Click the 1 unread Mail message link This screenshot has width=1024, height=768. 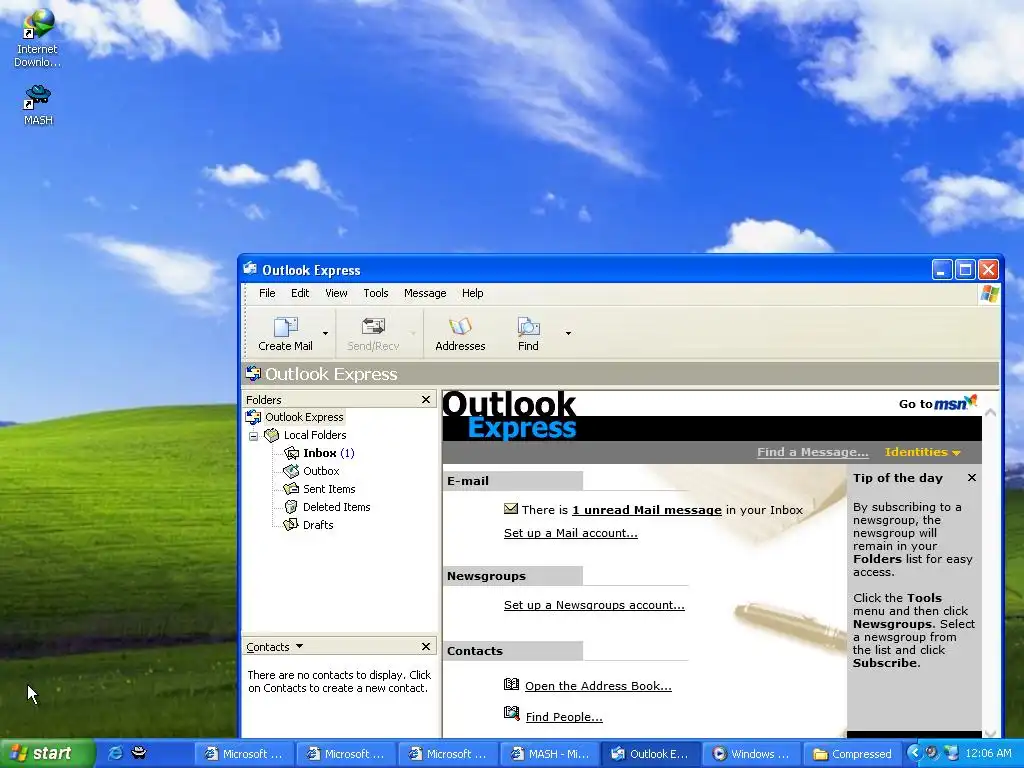pos(647,510)
